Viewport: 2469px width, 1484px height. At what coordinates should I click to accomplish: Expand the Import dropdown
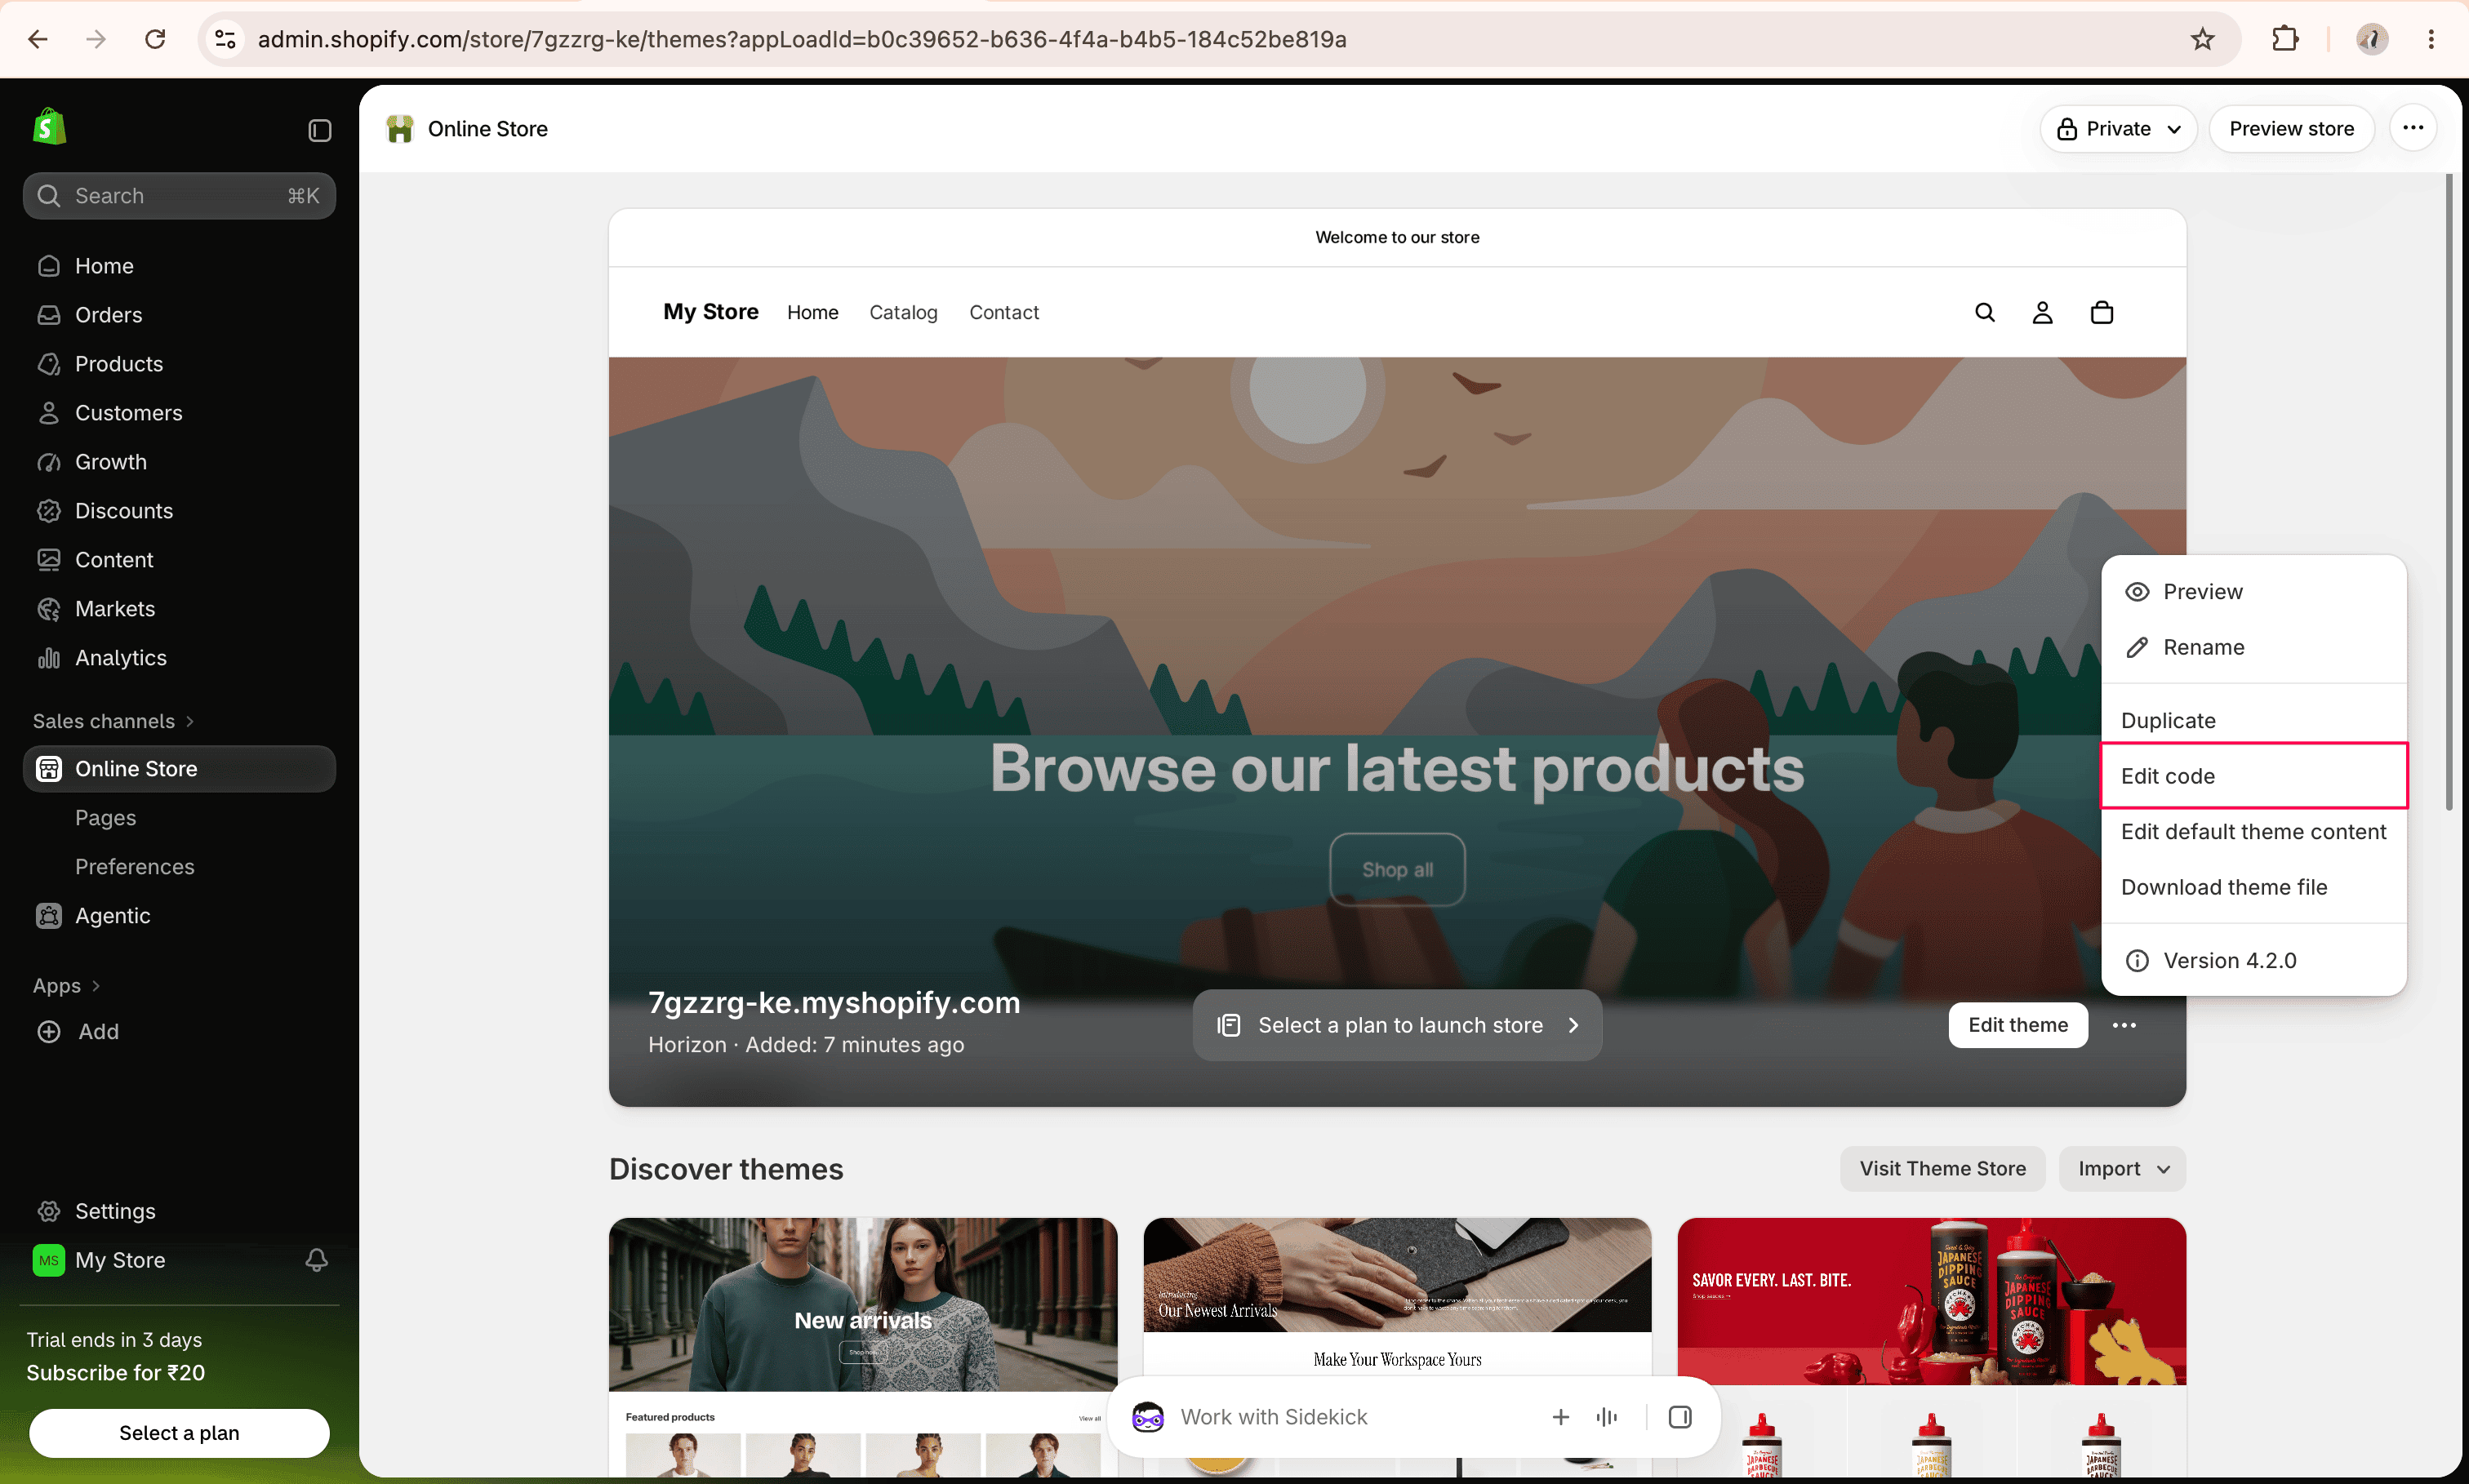pos(2122,1169)
